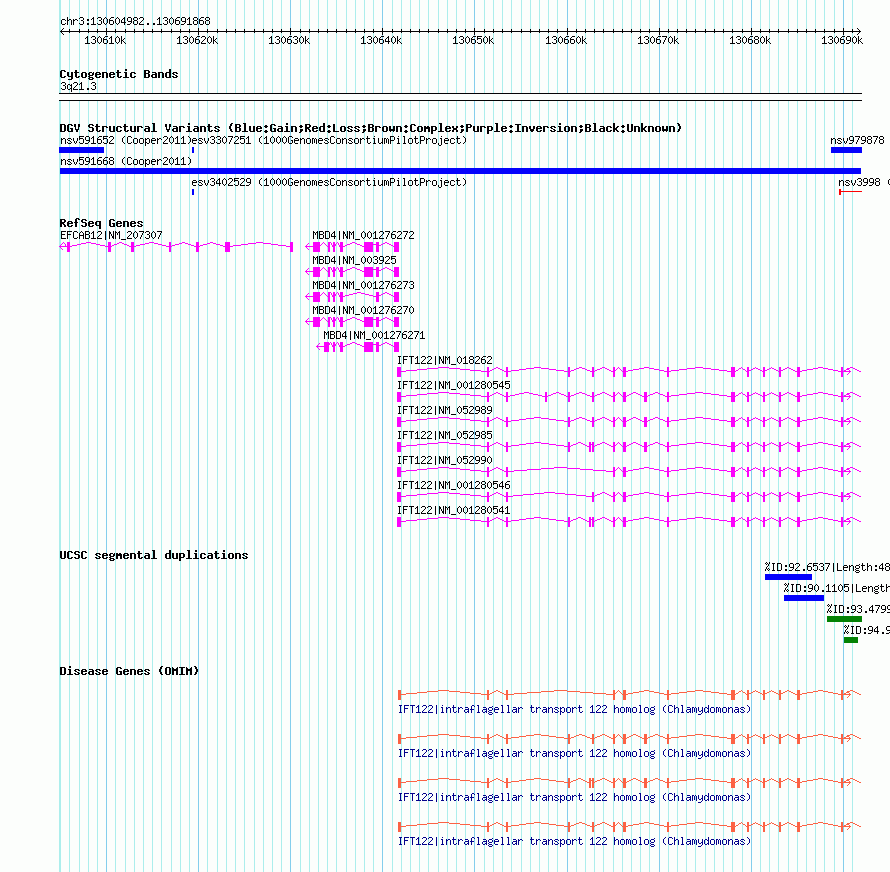Screen dimensions: 890x872
Task: Open the IFT122|NM_052989 transcript label
Action: pos(445,410)
